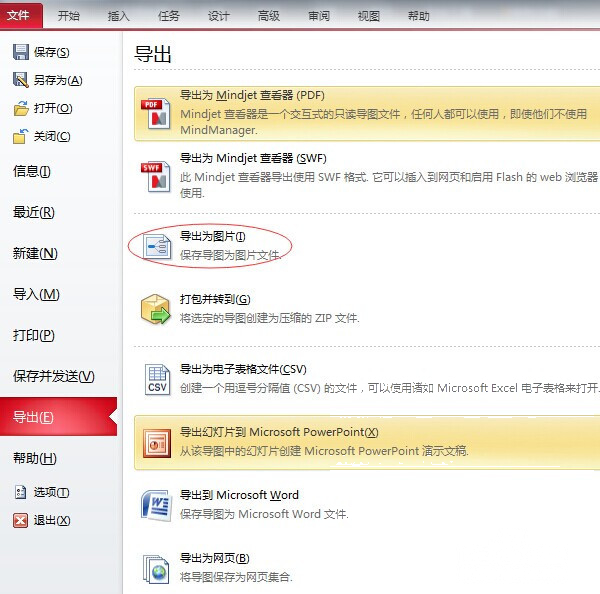The width and height of the screenshot is (600, 594).
Task: Open the 导入(M) page
Action: tap(36, 294)
